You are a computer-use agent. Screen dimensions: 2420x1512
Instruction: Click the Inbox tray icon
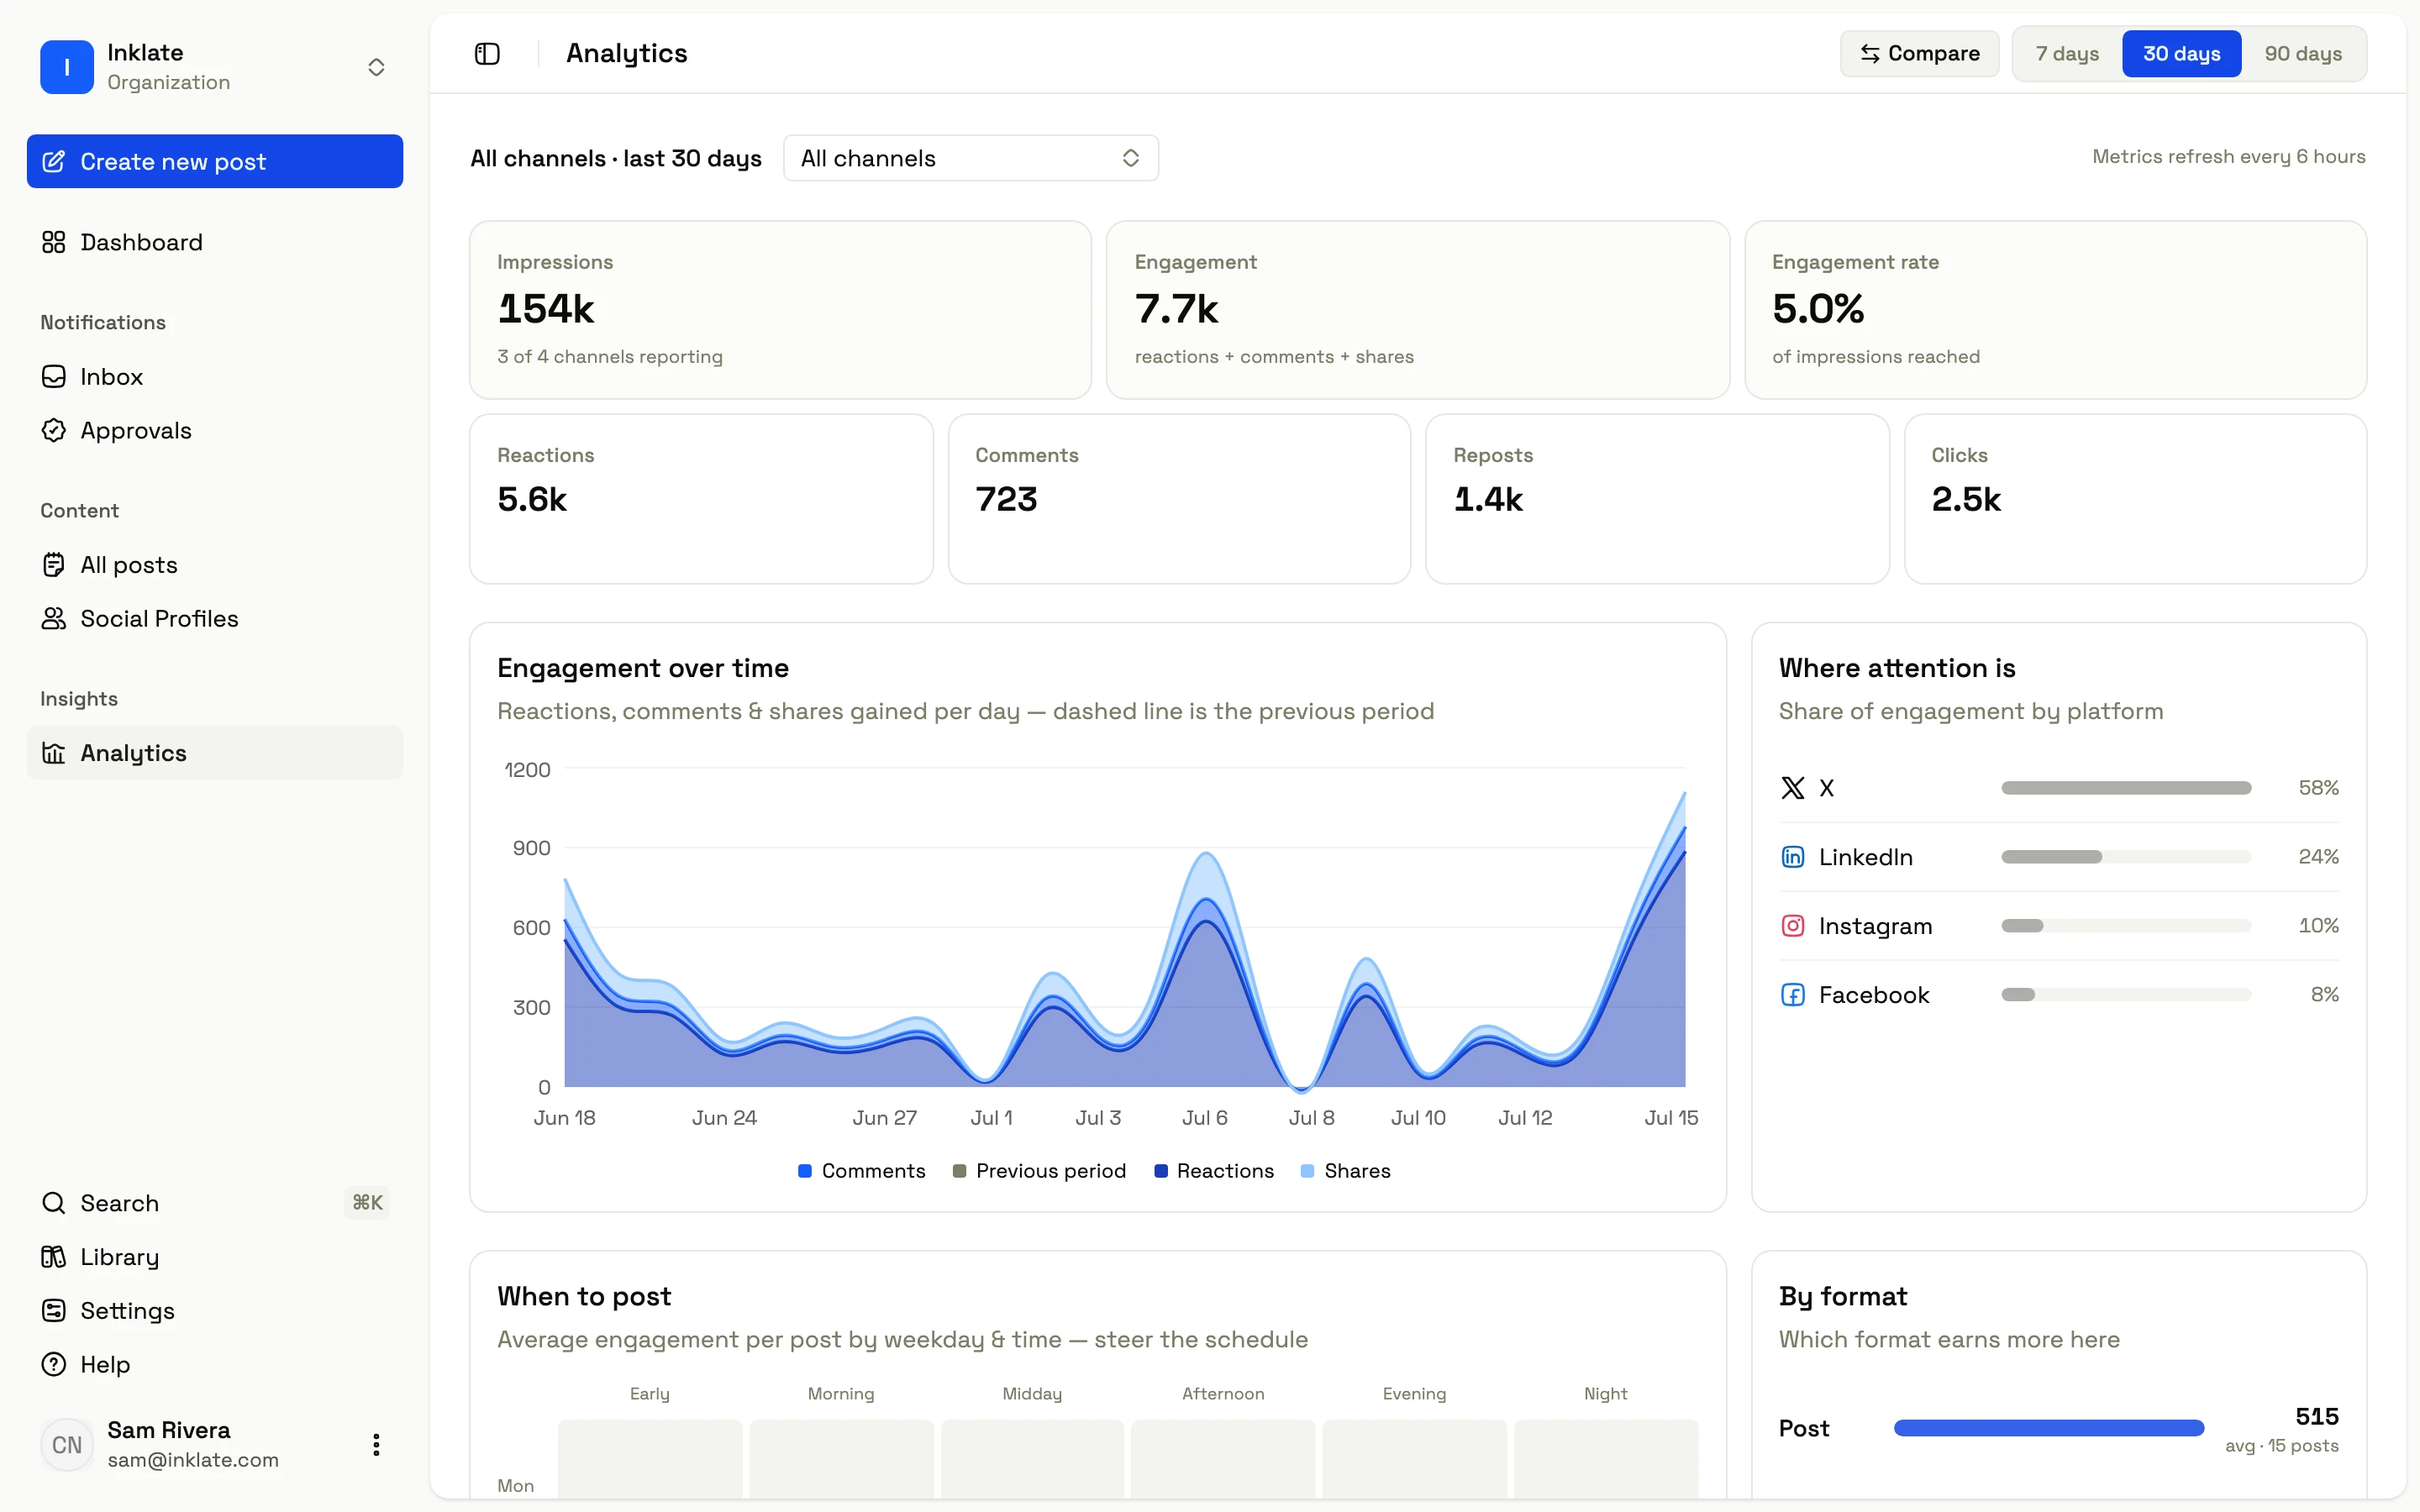click(54, 377)
